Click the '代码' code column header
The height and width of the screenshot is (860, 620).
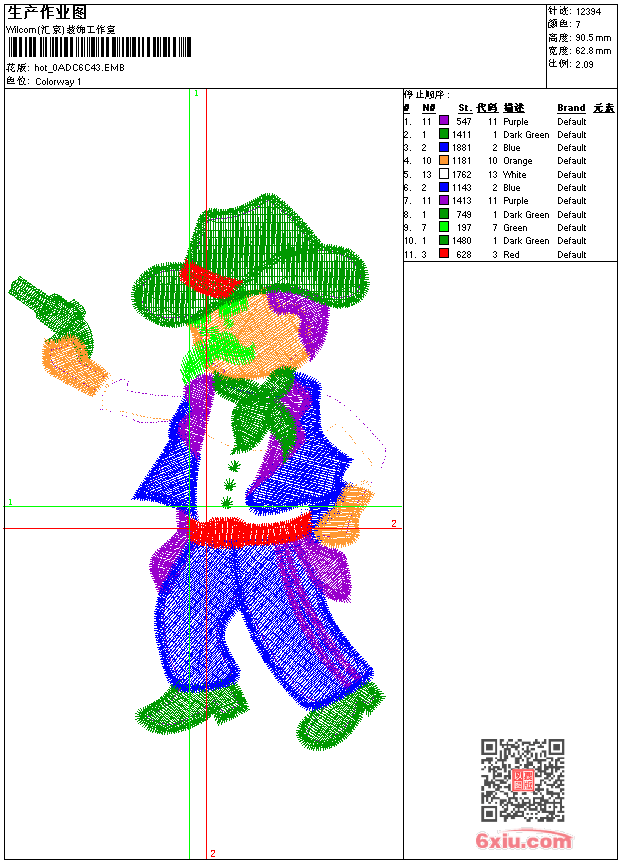[x=487, y=108]
